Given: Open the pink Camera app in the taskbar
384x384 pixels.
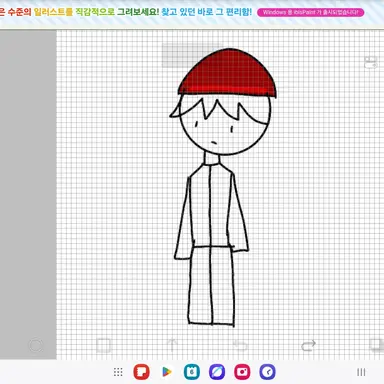Looking at the screenshot, I should click(242, 372).
